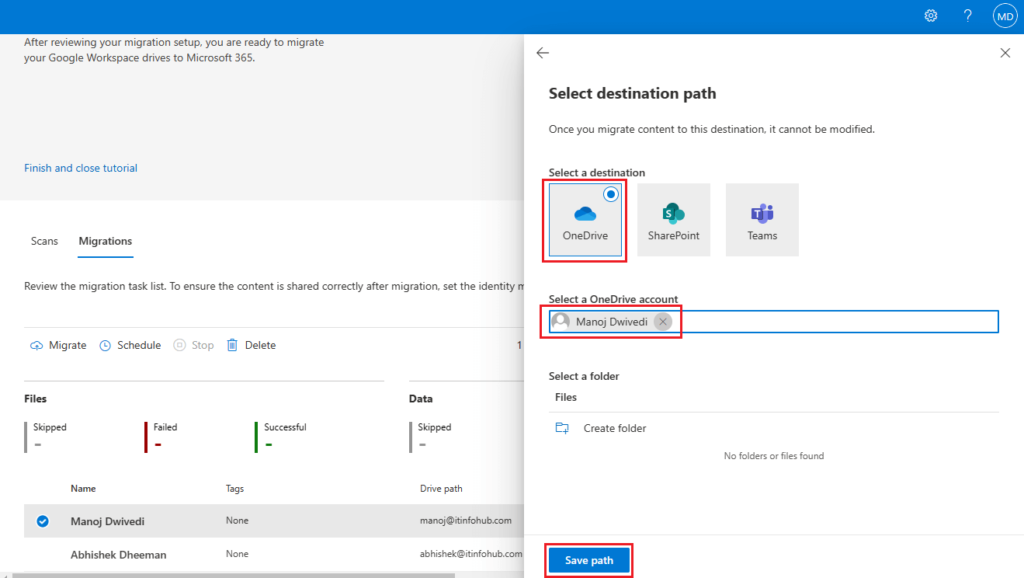This screenshot has height=578, width=1024.
Task: Open the MD account avatar menu
Action: click(1006, 15)
